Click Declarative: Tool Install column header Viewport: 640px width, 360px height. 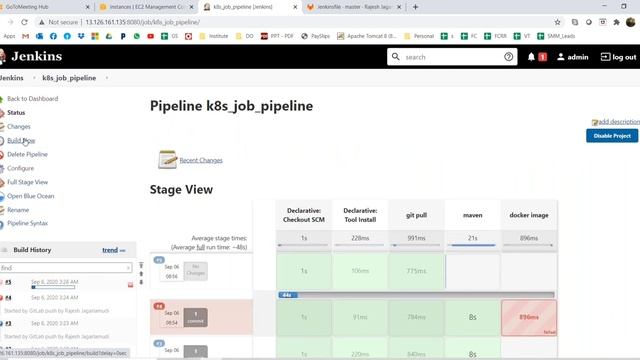coord(360,215)
